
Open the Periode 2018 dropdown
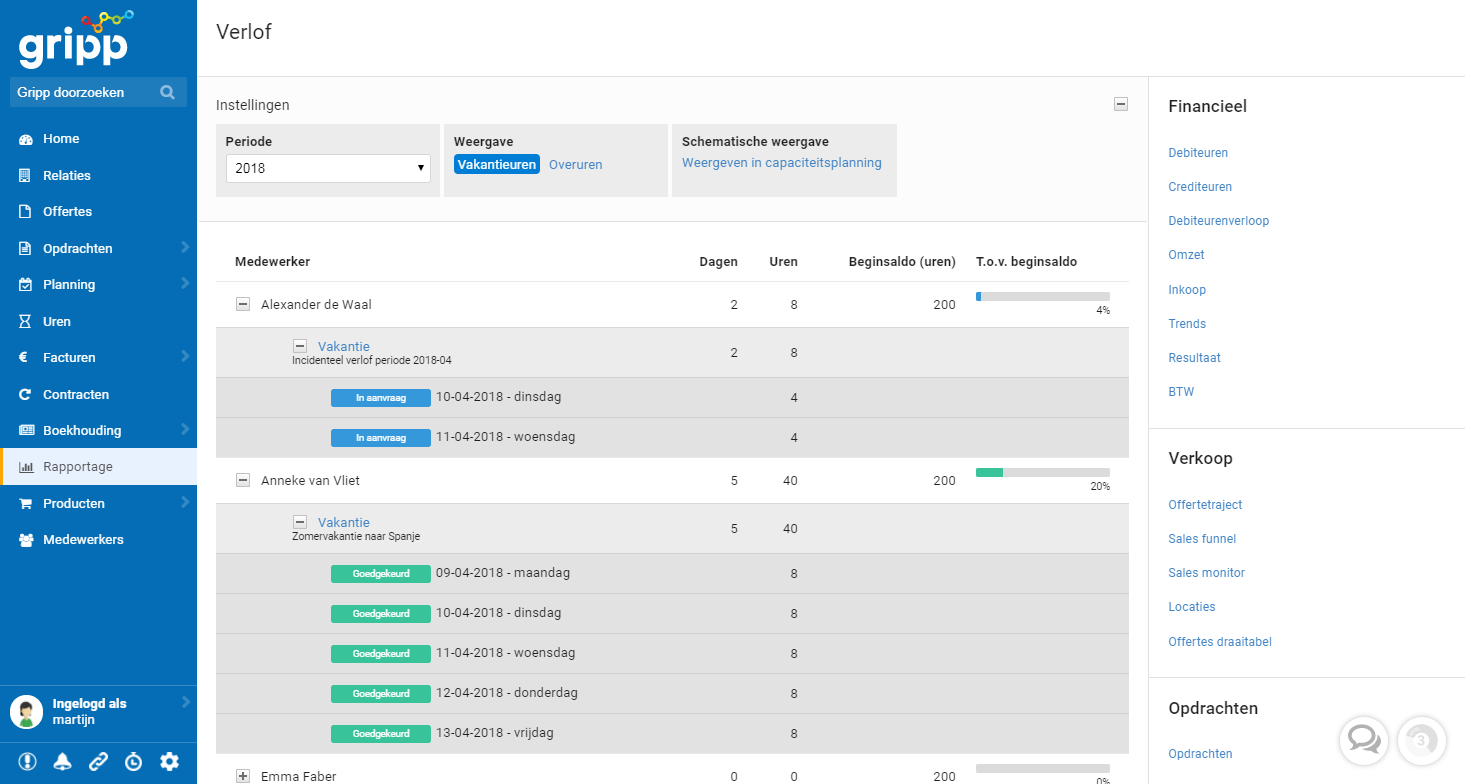(x=328, y=168)
